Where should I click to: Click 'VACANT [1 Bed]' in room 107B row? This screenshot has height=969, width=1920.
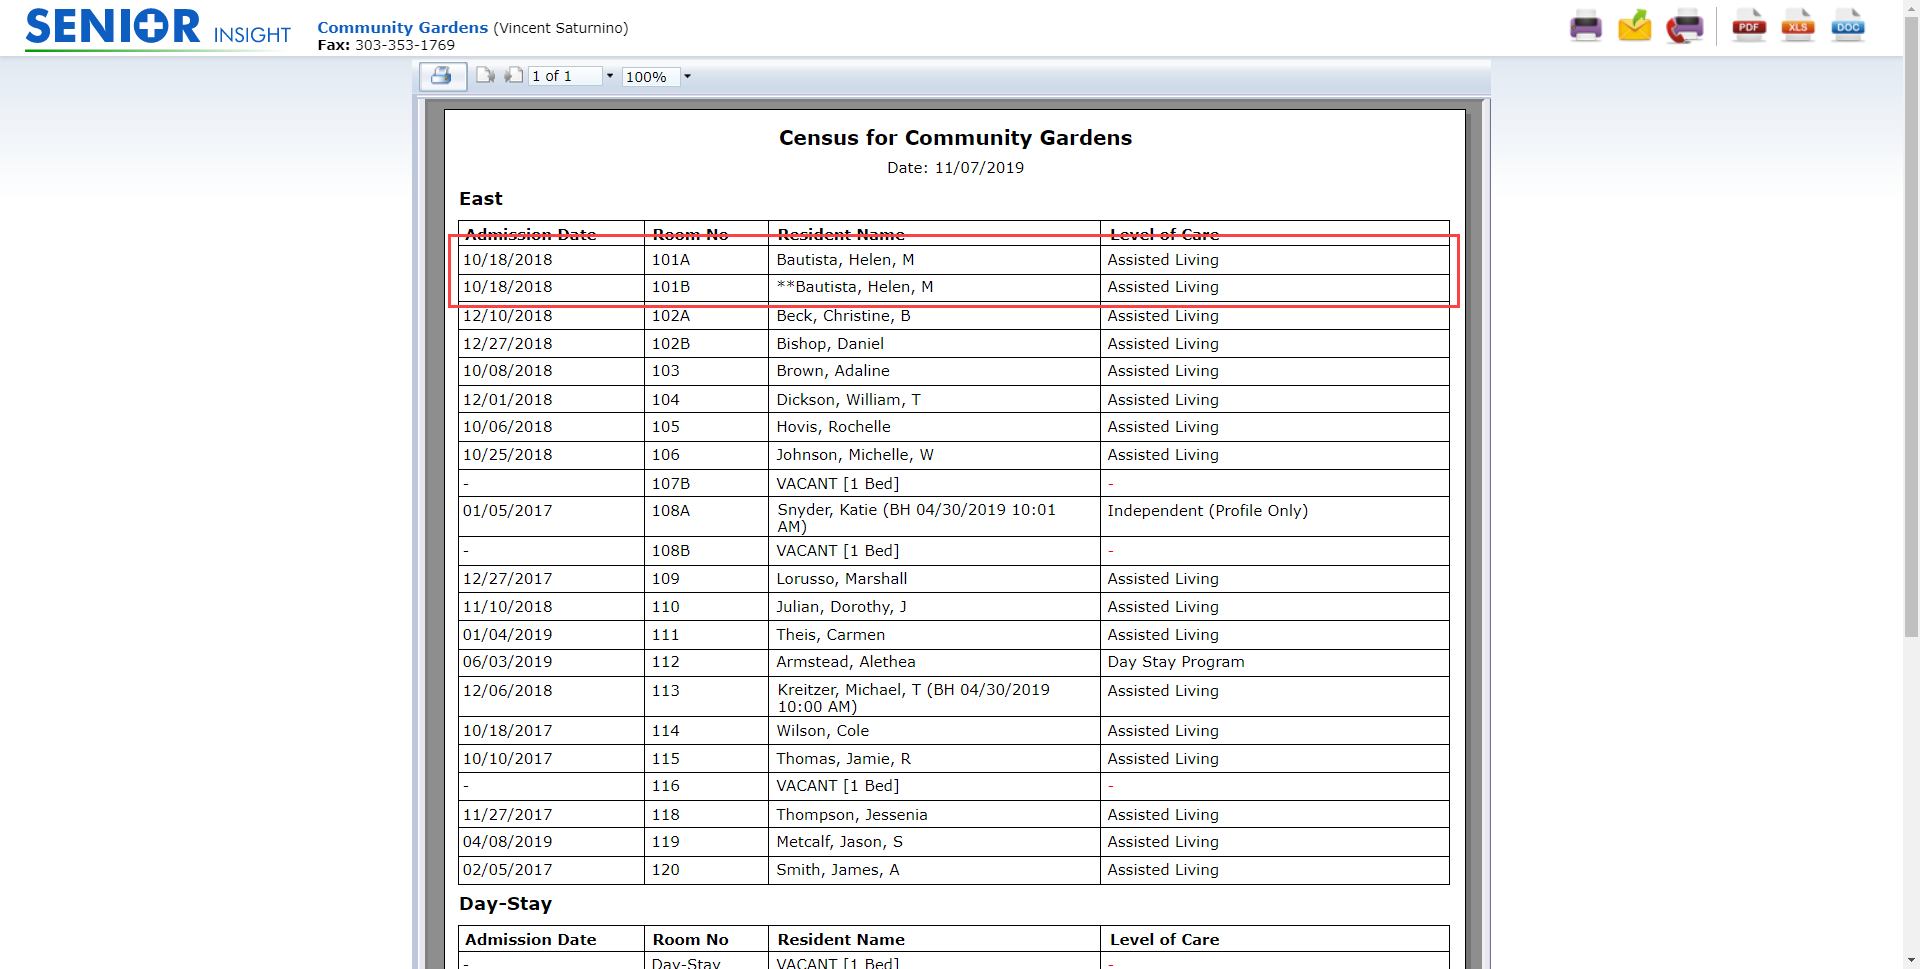pos(838,484)
